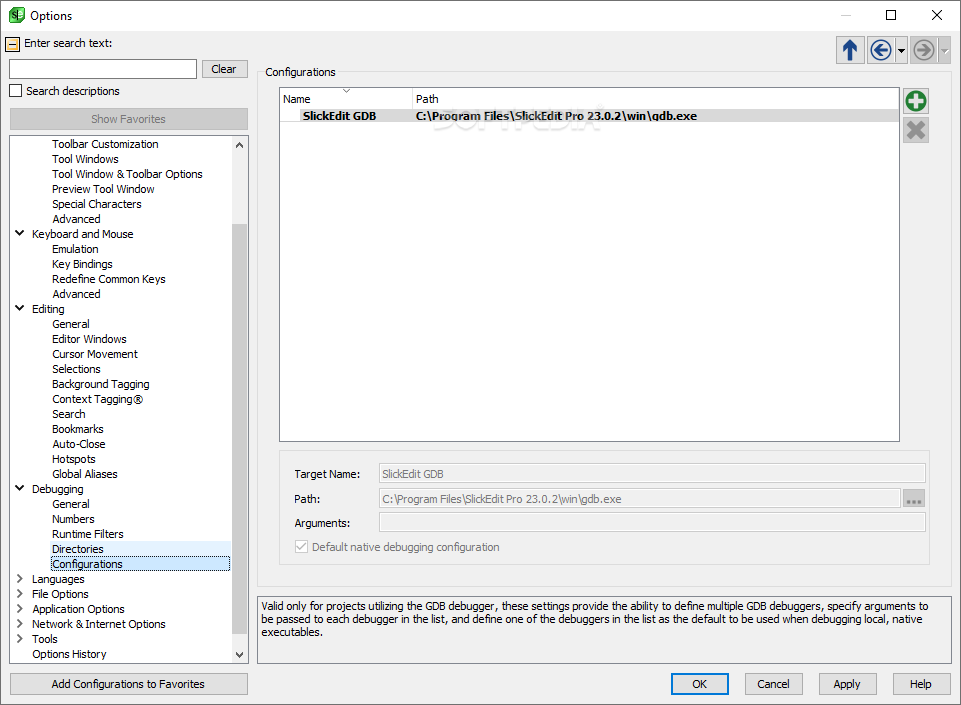Select Redefine Common Keys
The image size is (961, 705).
coord(108,279)
